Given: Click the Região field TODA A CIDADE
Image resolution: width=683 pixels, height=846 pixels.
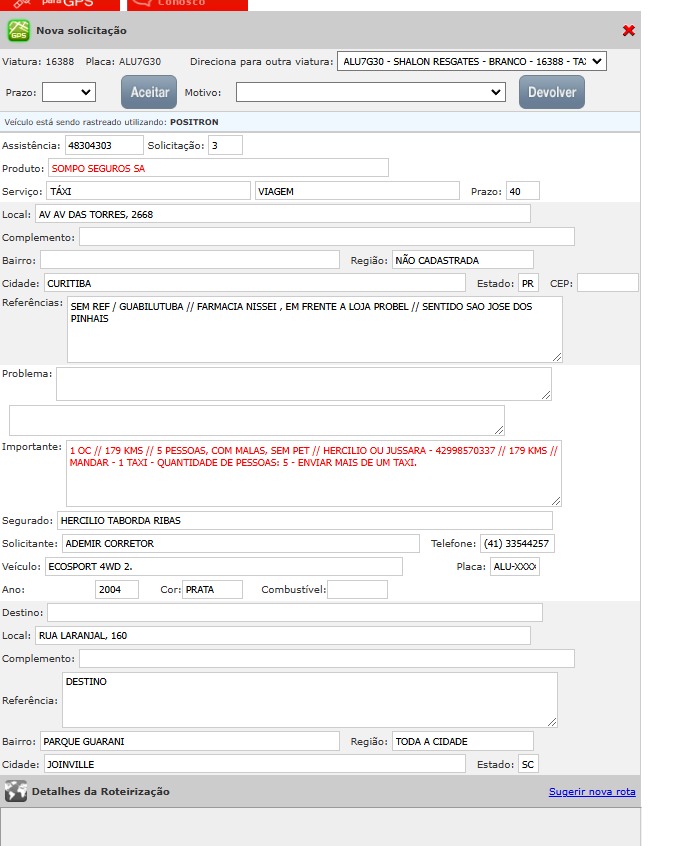Looking at the screenshot, I should pyautogui.click(x=463, y=741).
